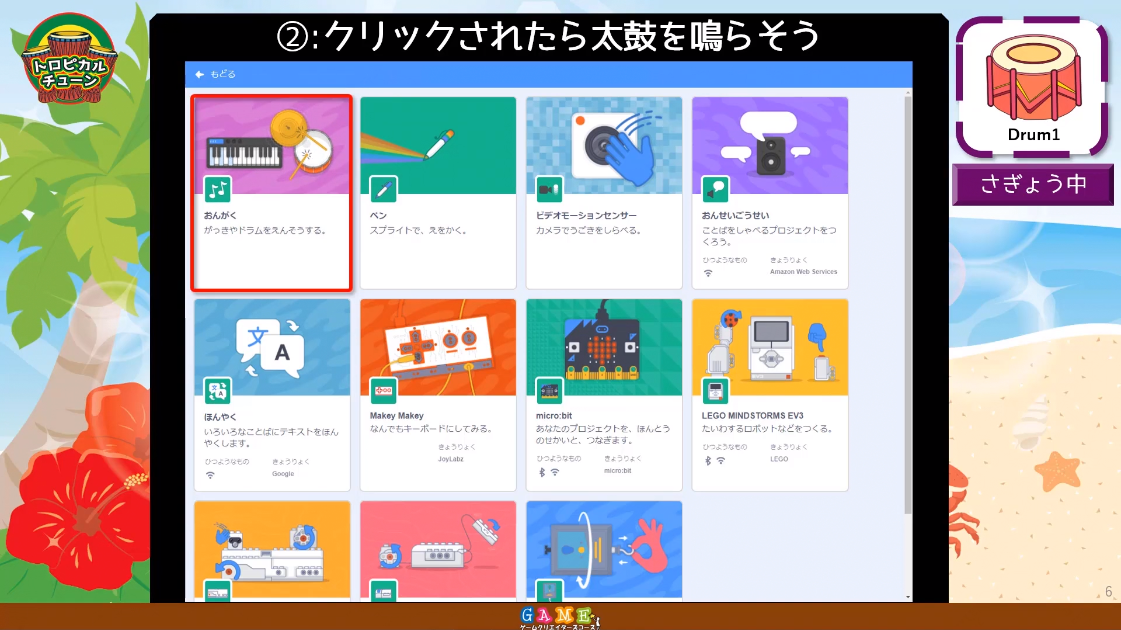Click the Makey Makey badge icon
This screenshot has width=1121, height=630.
(383, 391)
